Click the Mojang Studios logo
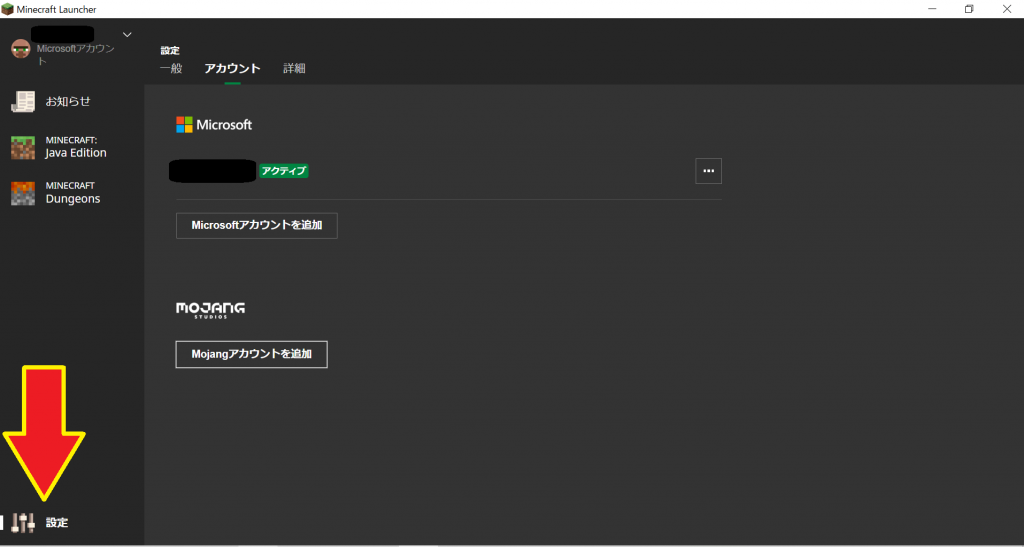This screenshot has height=547, width=1024. point(210,310)
